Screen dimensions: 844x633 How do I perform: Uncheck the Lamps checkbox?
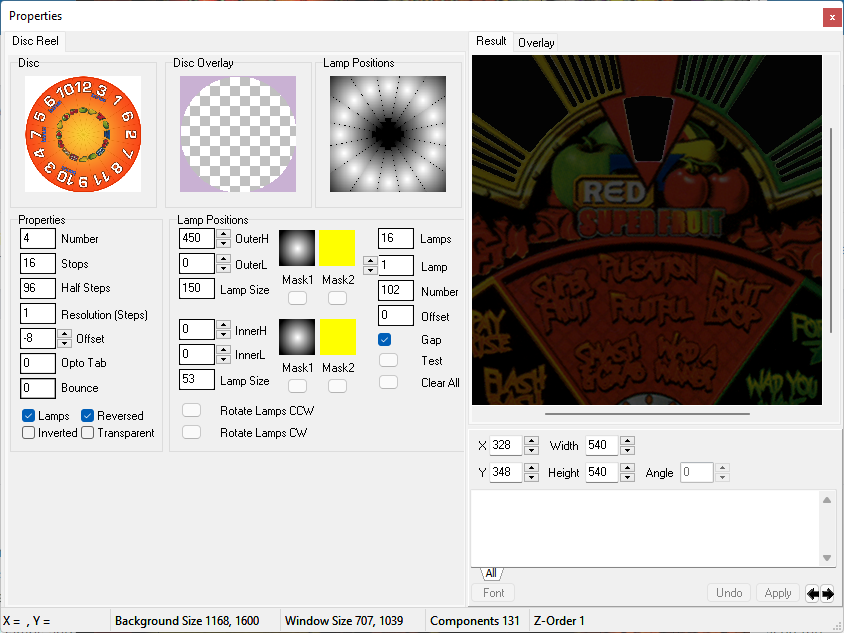click(x=29, y=416)
